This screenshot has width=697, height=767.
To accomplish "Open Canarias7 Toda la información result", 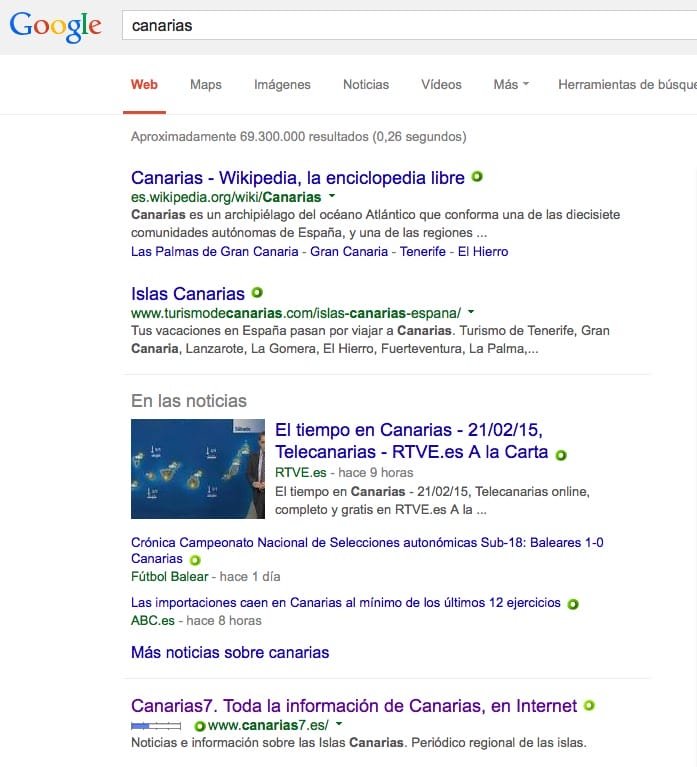I will pyautogui.click(x=354, y=706).
